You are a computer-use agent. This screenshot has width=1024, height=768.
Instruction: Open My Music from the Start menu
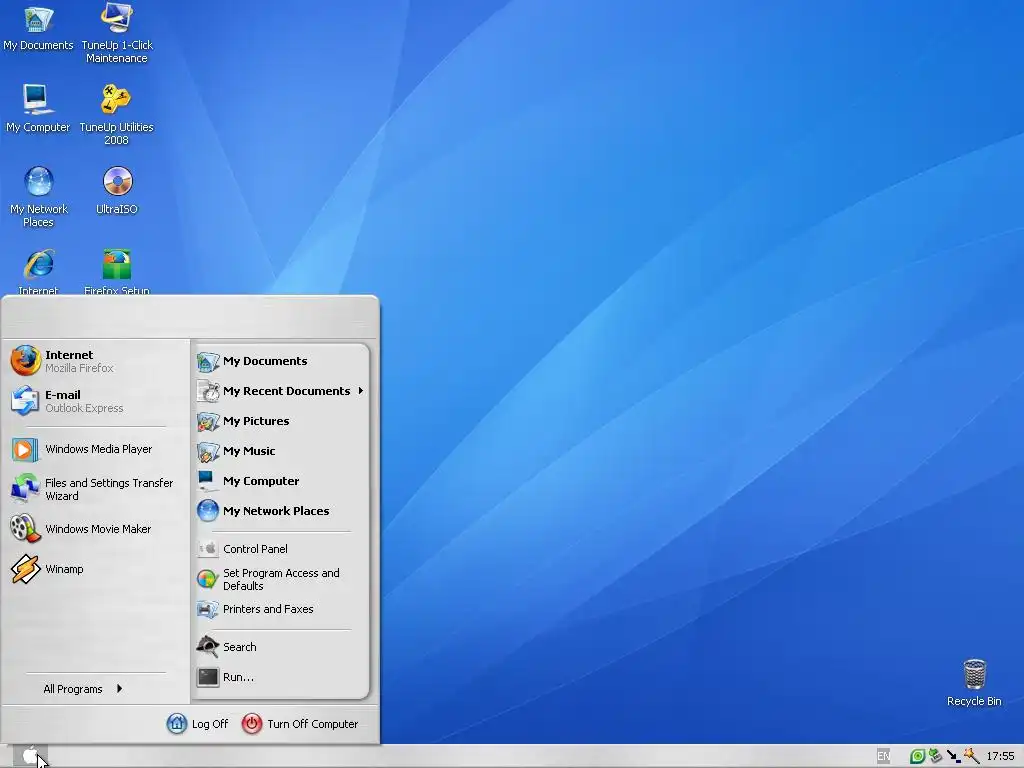281,451
